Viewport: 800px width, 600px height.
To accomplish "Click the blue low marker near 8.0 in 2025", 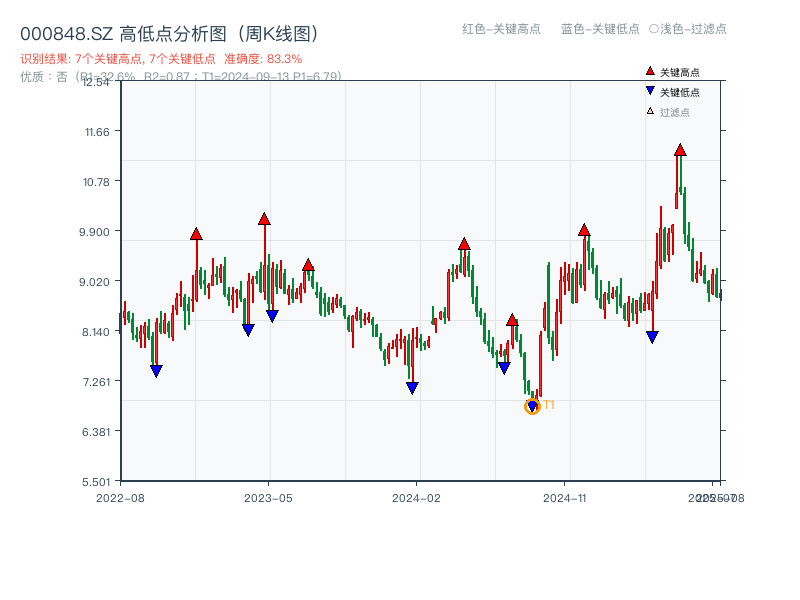I will point(652,337).
